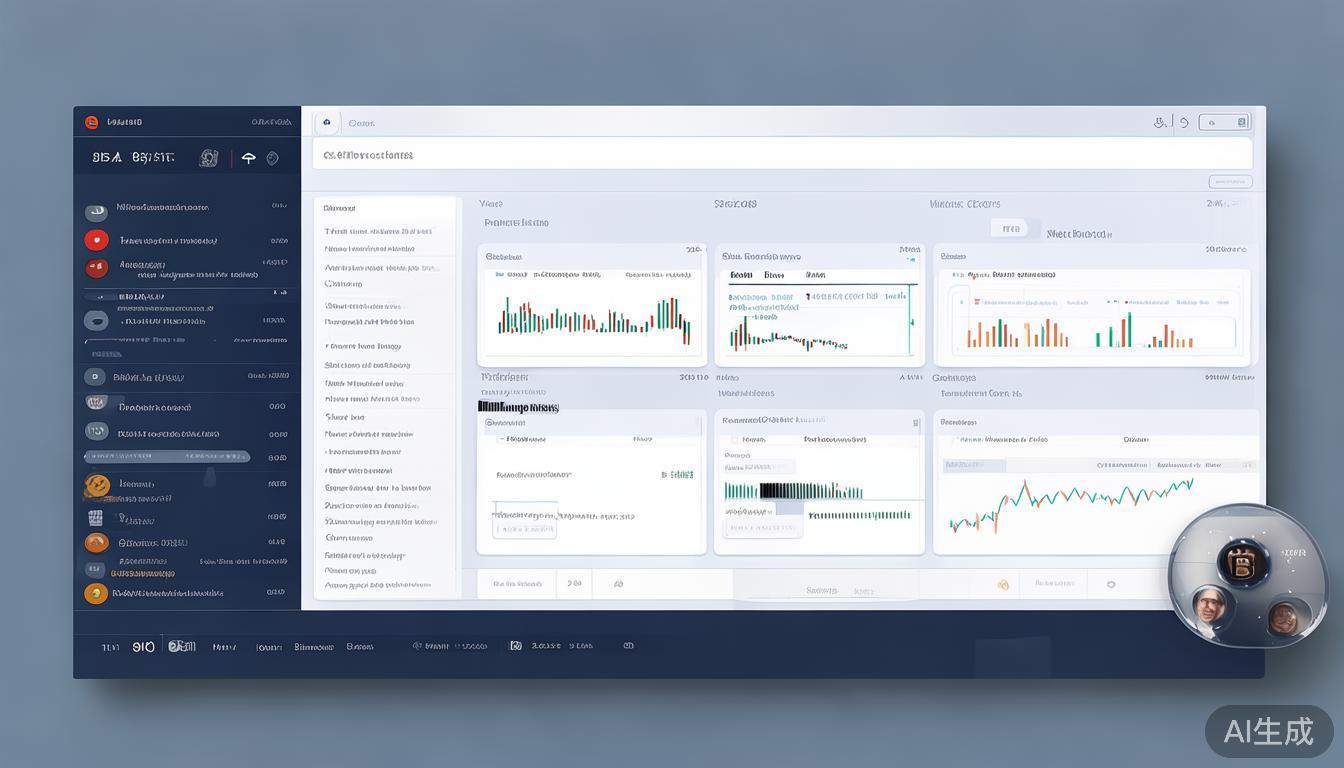Click the umbrella icon in sidebar header
The image size is (1344, 768).
tap(248, 158)
